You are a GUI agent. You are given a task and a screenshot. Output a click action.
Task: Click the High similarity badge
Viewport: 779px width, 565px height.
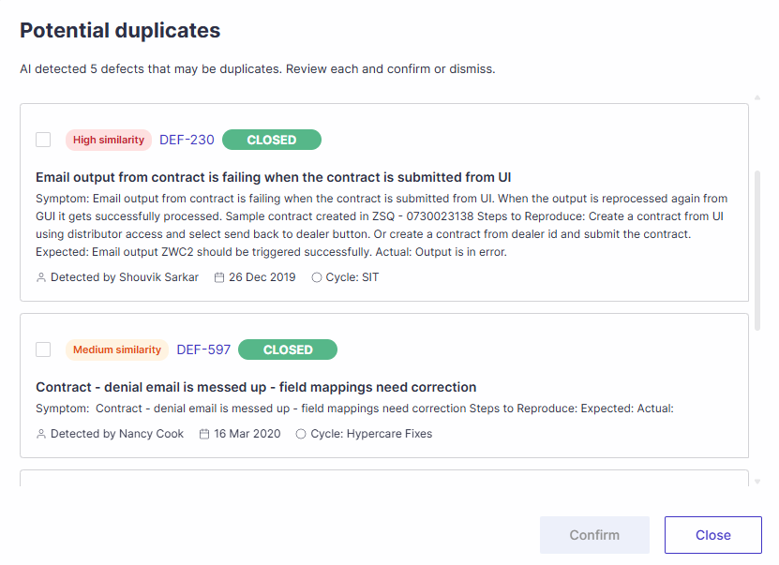108,140
